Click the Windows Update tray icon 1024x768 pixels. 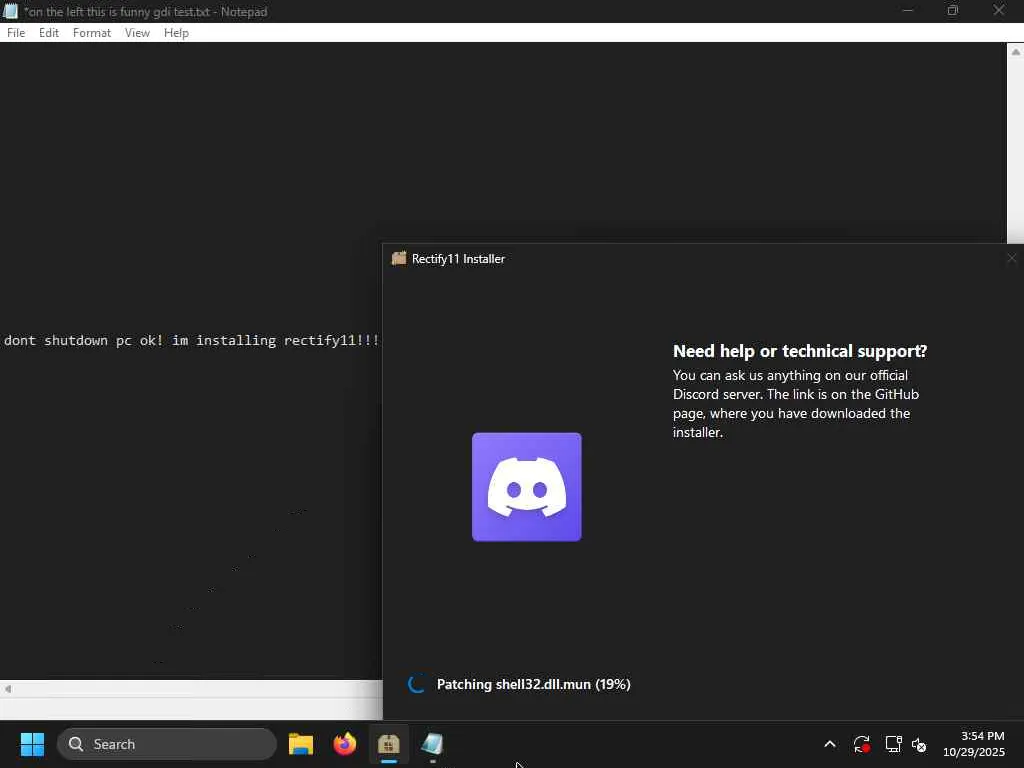pos(861,744)
